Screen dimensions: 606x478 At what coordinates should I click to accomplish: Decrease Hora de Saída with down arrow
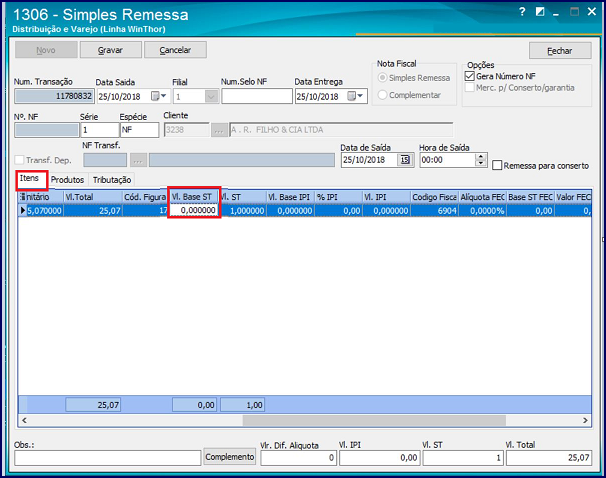(x=480, y=163)
